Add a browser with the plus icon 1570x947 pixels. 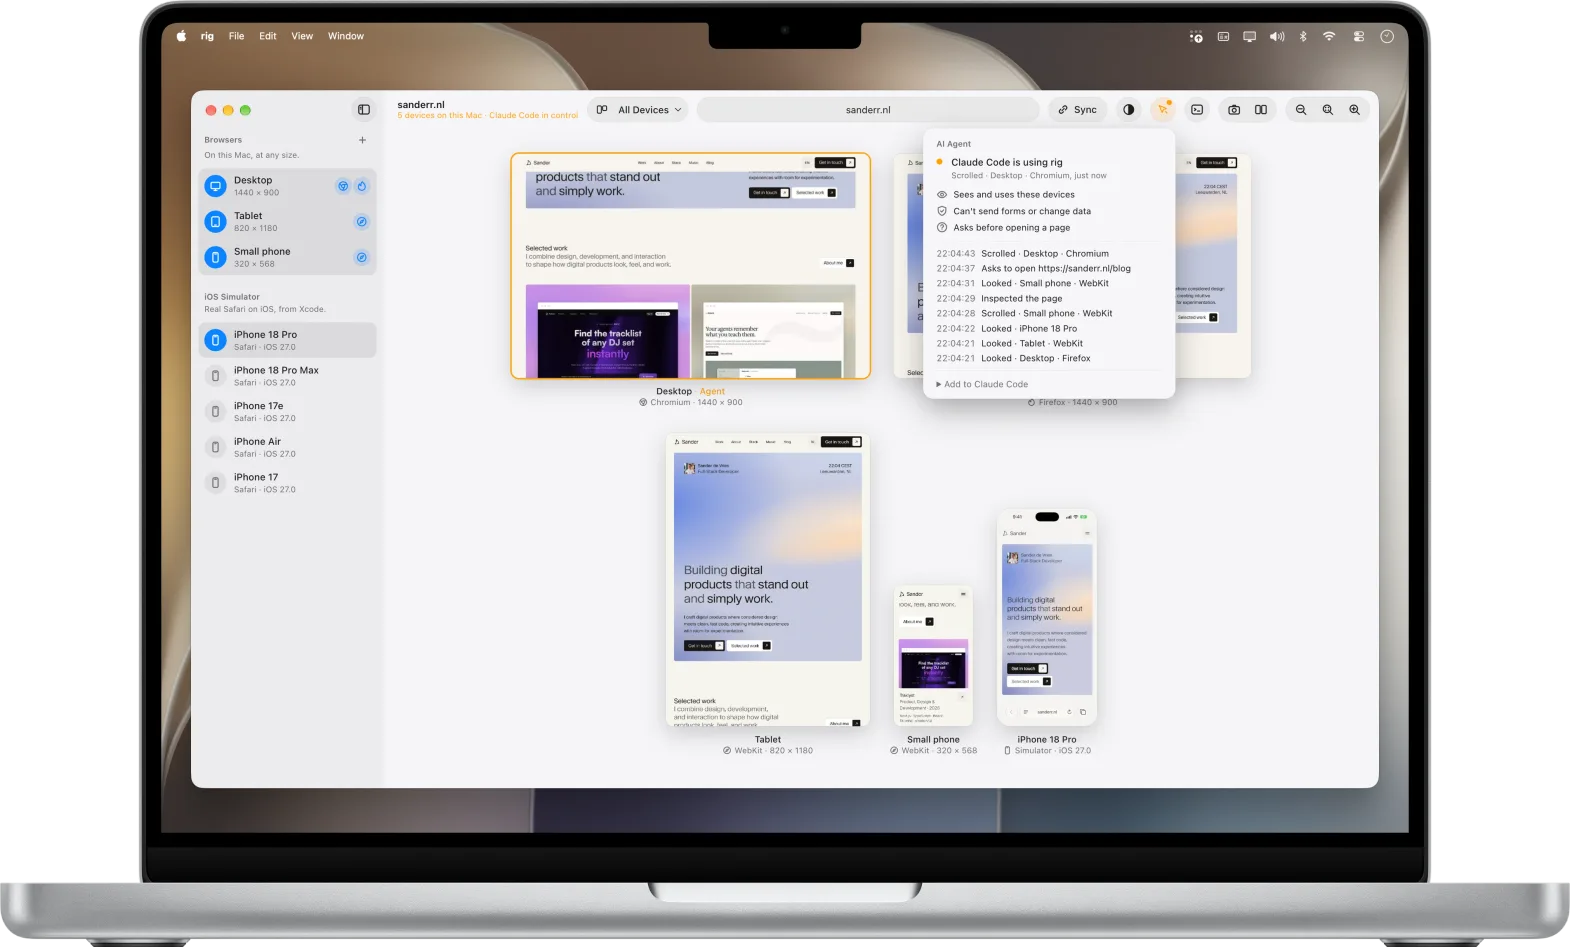point(362,140)
